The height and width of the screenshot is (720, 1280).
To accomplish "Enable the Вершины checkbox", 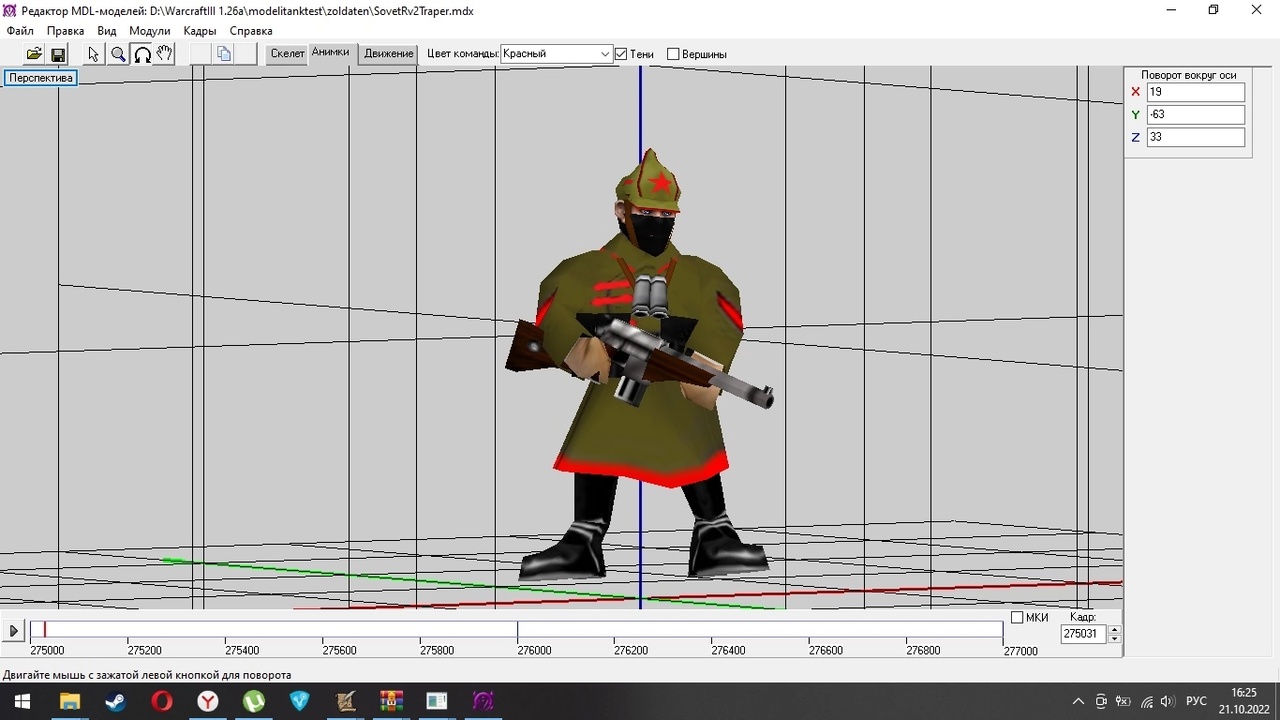I will [x=673, y=54].
